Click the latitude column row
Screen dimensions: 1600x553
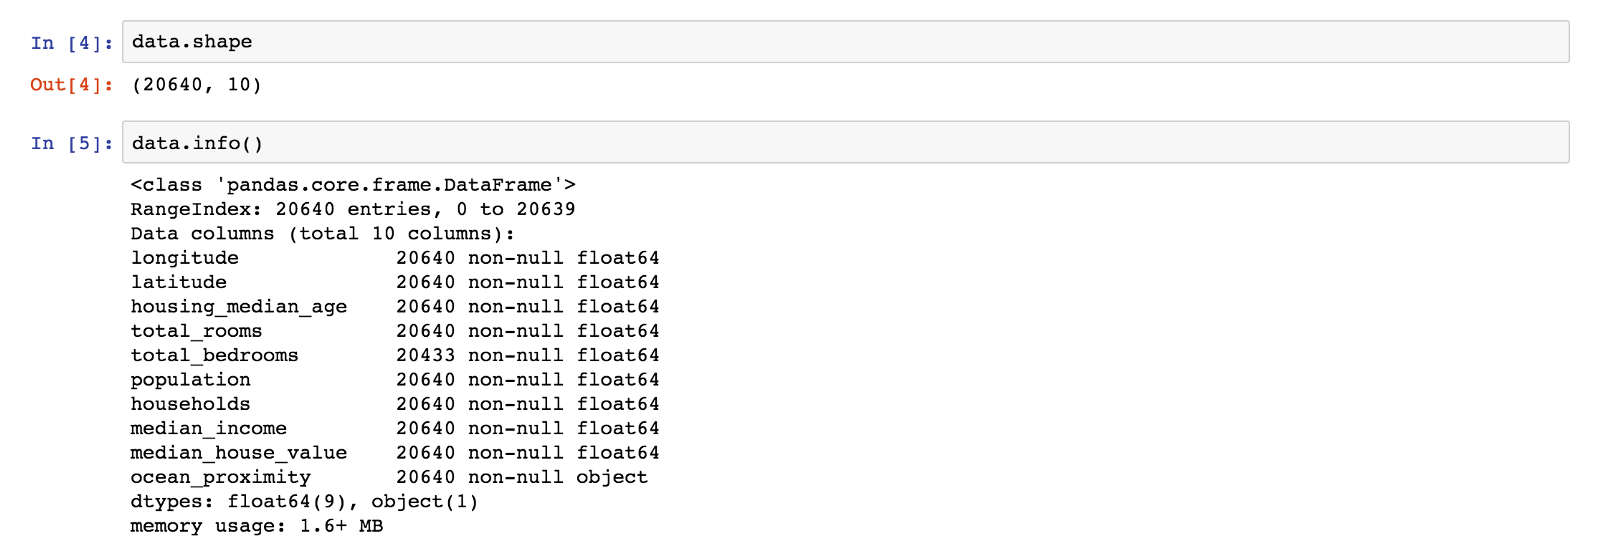[x=394, y=282]
